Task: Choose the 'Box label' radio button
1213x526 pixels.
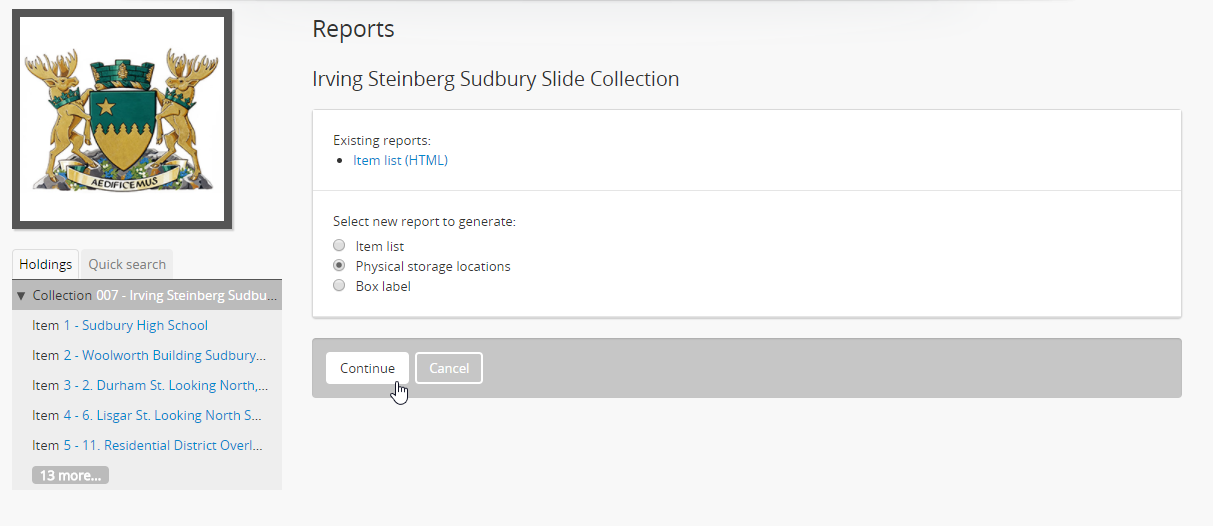Action: coord(339,286)
